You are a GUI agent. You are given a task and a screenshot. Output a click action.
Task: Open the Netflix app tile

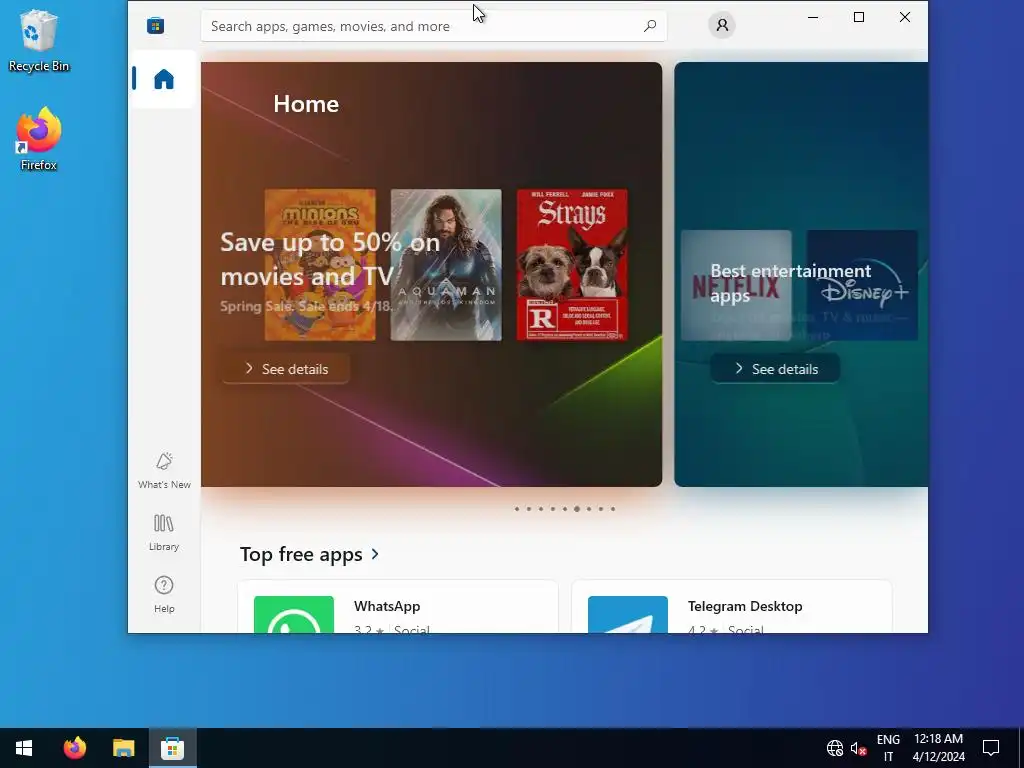[736, 285]
